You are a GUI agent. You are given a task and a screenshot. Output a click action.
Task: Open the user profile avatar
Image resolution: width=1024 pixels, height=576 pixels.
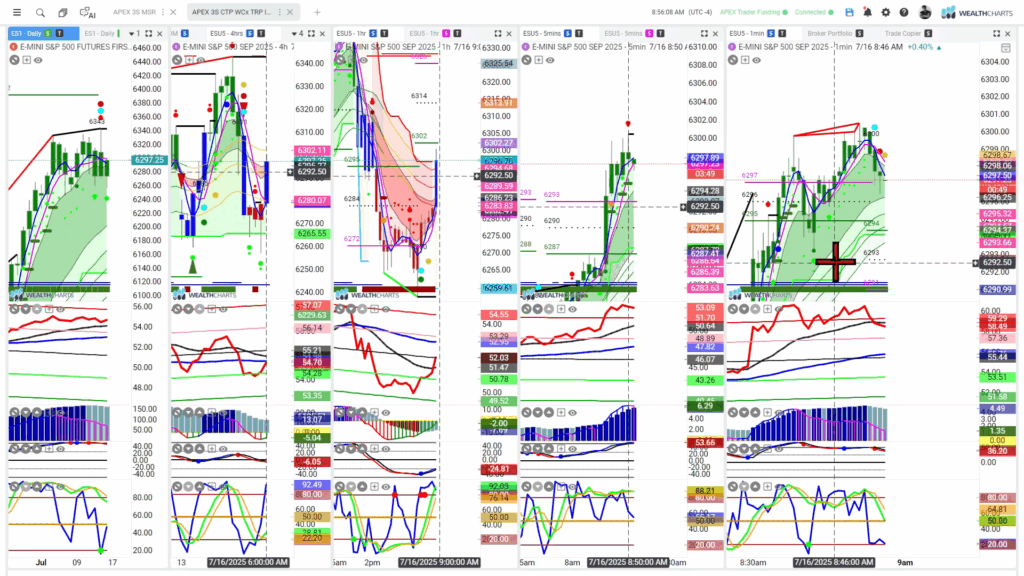(x=925, y=12)
